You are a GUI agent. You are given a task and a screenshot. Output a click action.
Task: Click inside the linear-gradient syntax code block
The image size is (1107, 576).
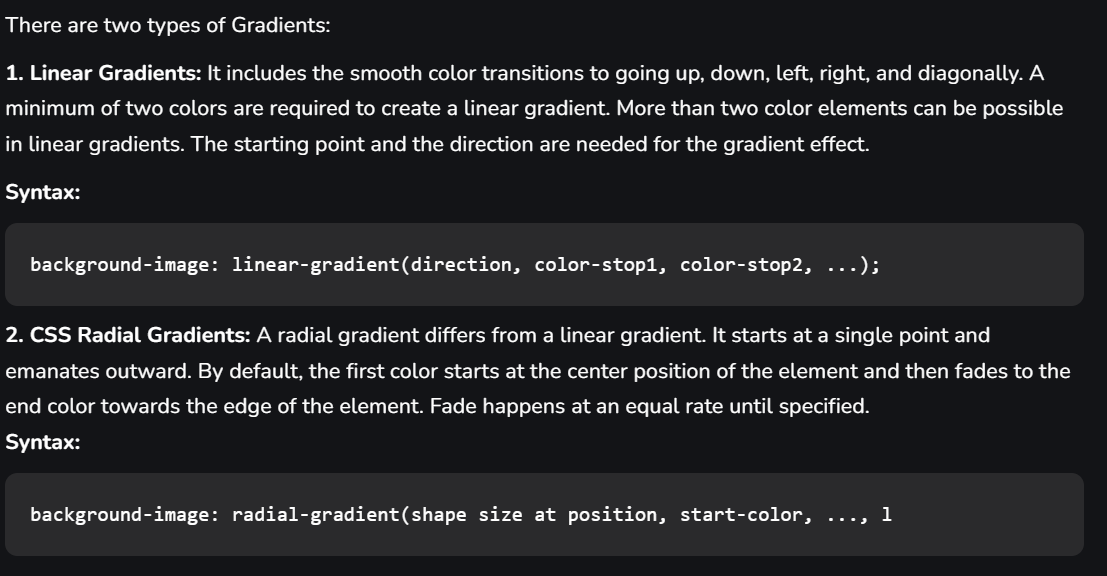544,265
